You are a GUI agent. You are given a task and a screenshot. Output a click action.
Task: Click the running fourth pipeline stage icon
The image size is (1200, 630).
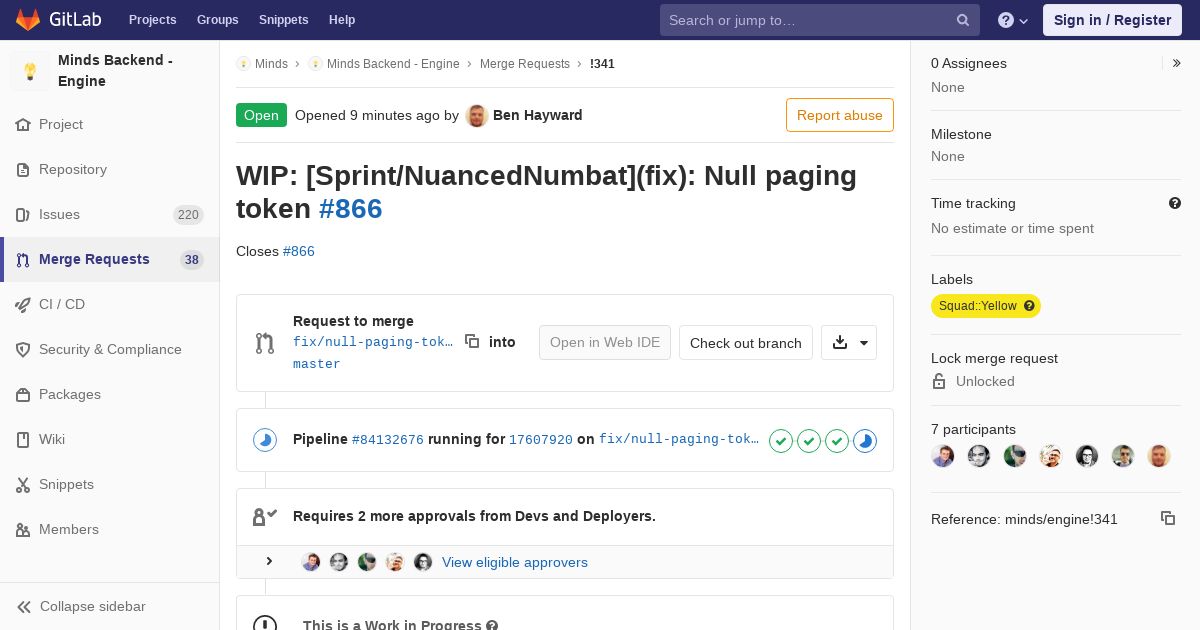click(x=865, y=440)
